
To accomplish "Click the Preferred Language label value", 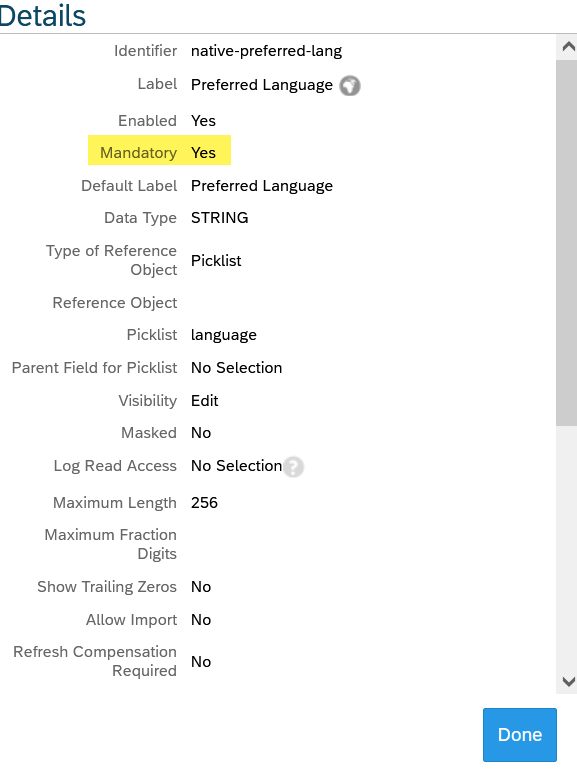I will point(262,85).
